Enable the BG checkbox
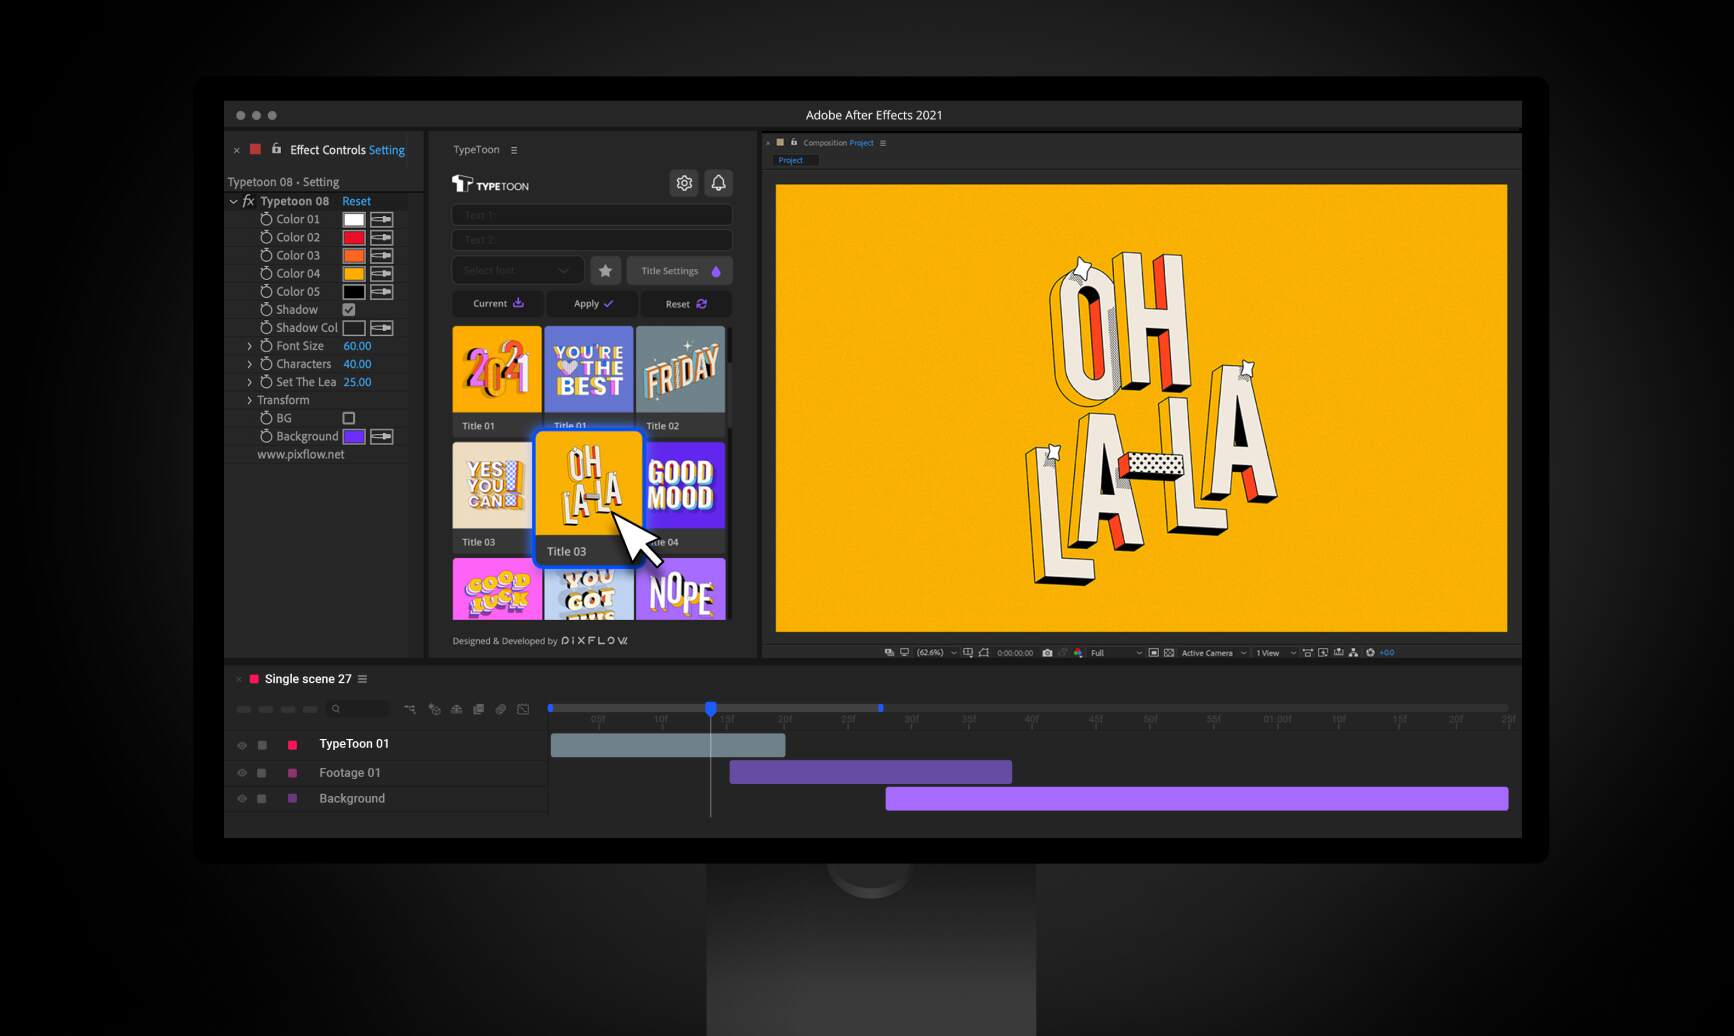Viewport: 1734px width, 1036px height. pyautogui.click(x=349, y=418)
